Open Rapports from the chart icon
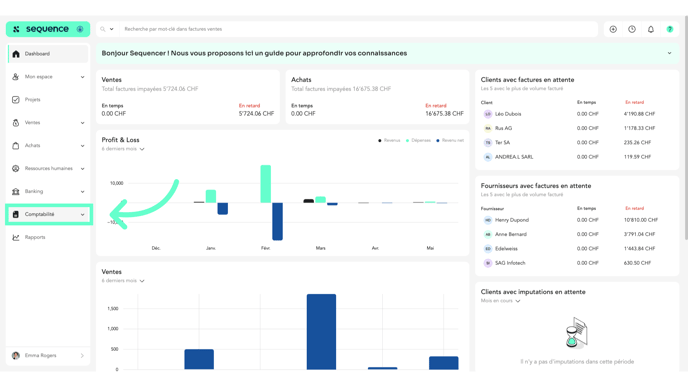Screen dimensions: 688x387 16,237
